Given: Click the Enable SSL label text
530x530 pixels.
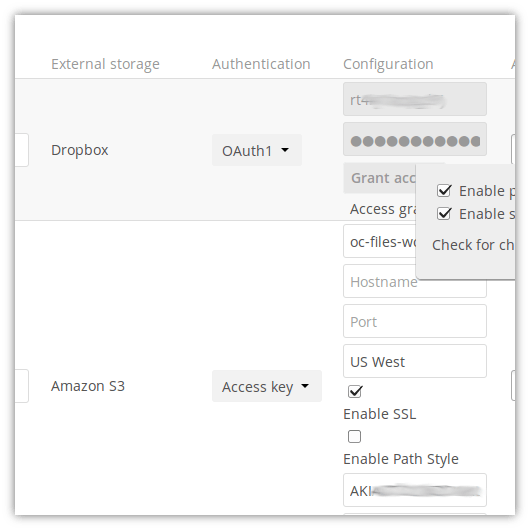Looking at the screenshot, I should [x=380, y=414].
